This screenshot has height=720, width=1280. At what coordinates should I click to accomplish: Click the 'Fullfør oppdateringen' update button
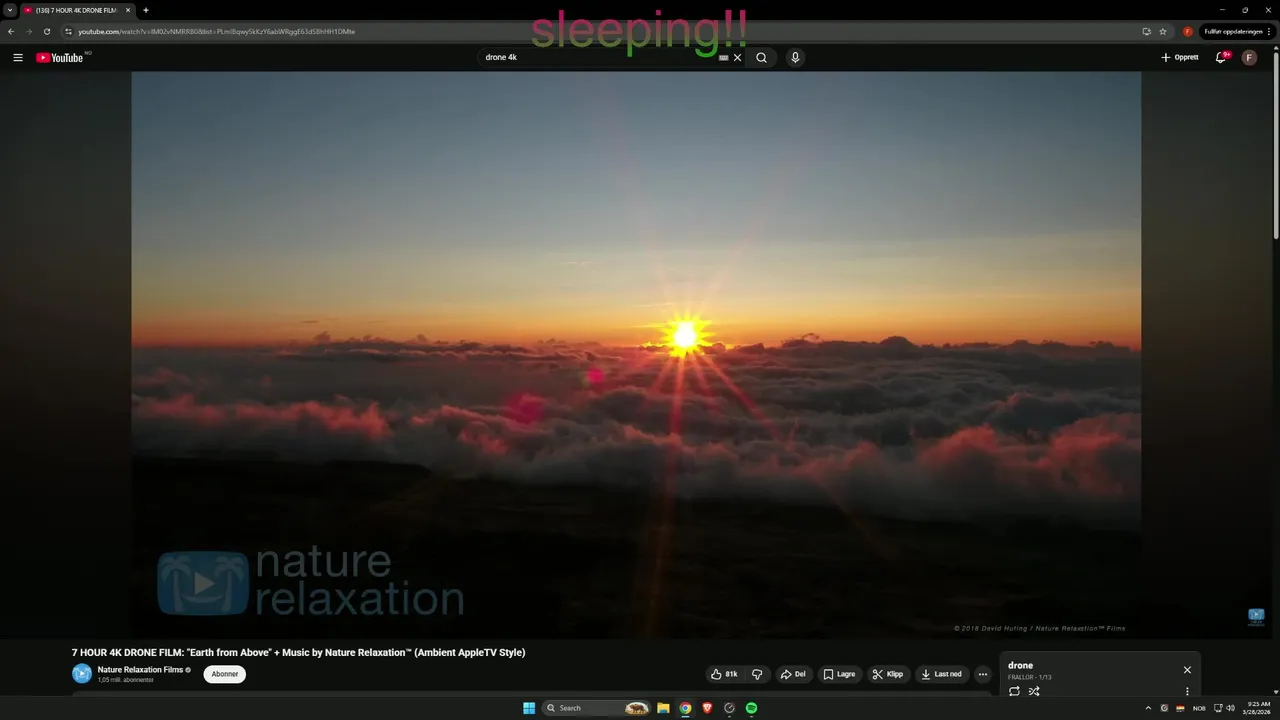coord(1232,31)
